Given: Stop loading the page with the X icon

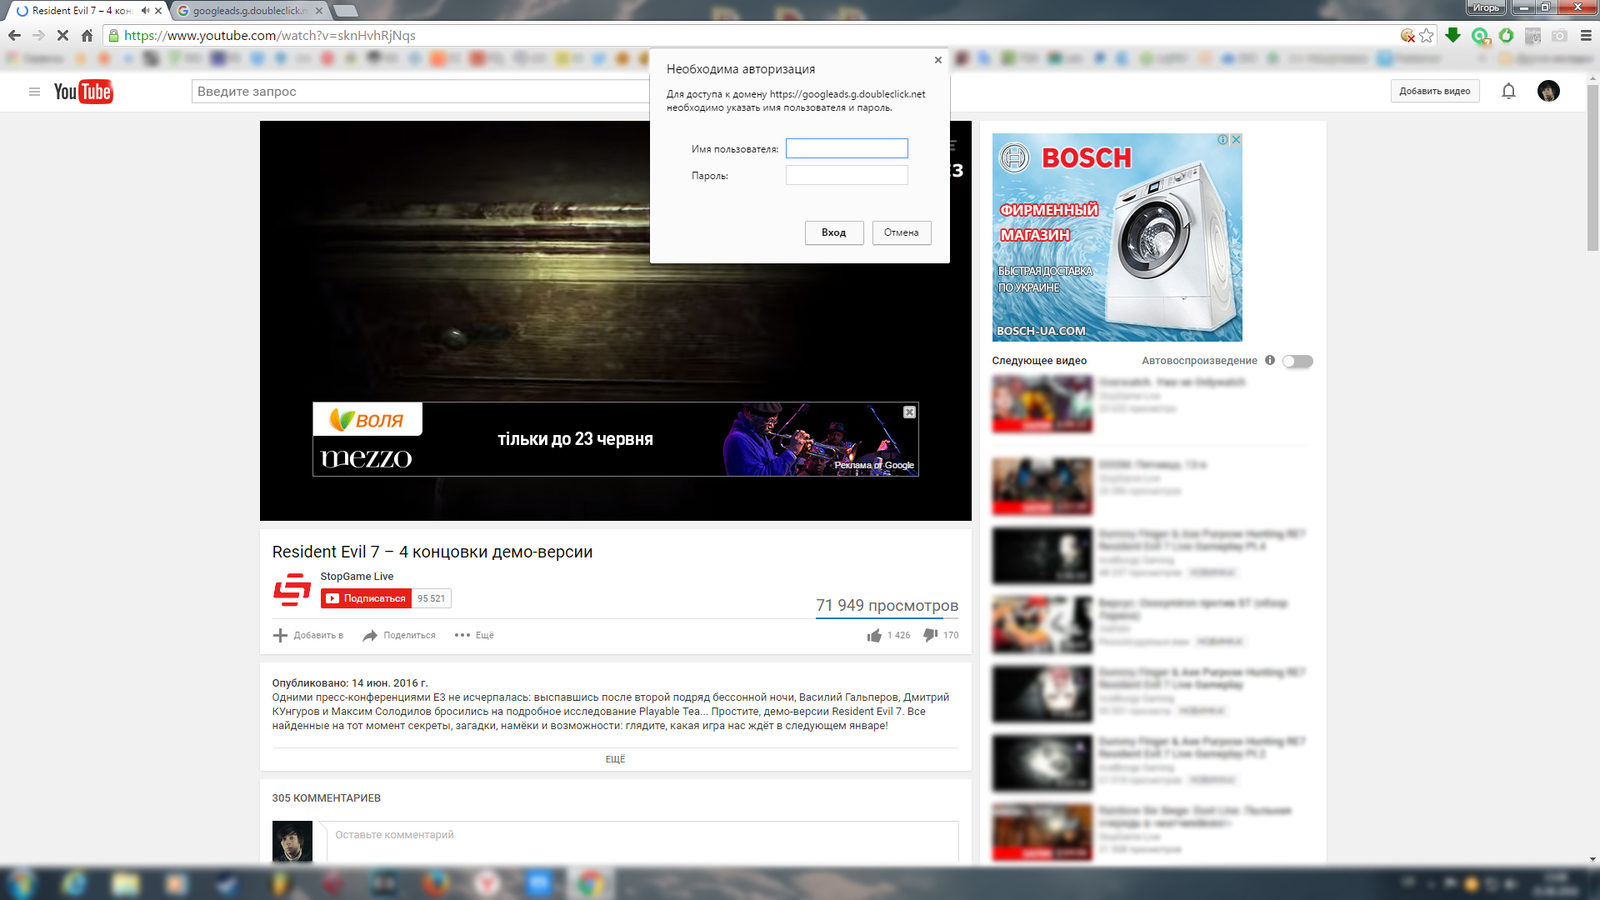Looking at the screenshot, I should [x=62, y=35].
